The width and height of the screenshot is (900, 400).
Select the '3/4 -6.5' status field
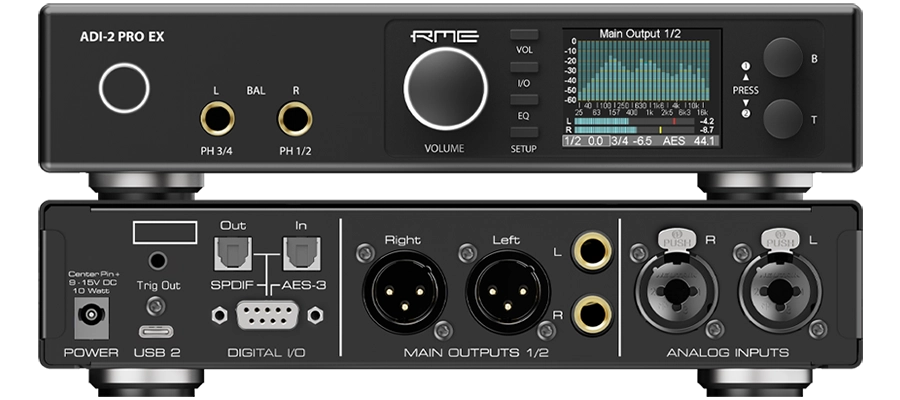click(x=631, y=141)
